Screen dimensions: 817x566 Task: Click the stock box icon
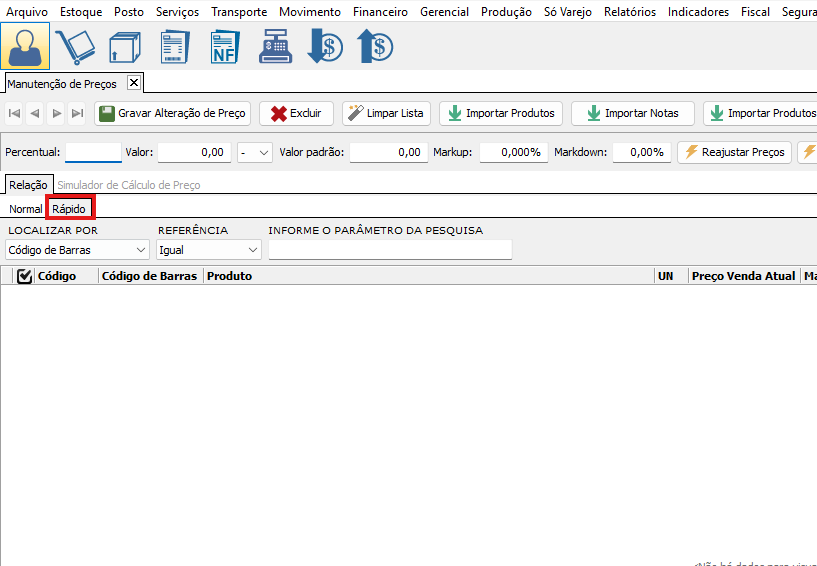click(x=125, y=46)
